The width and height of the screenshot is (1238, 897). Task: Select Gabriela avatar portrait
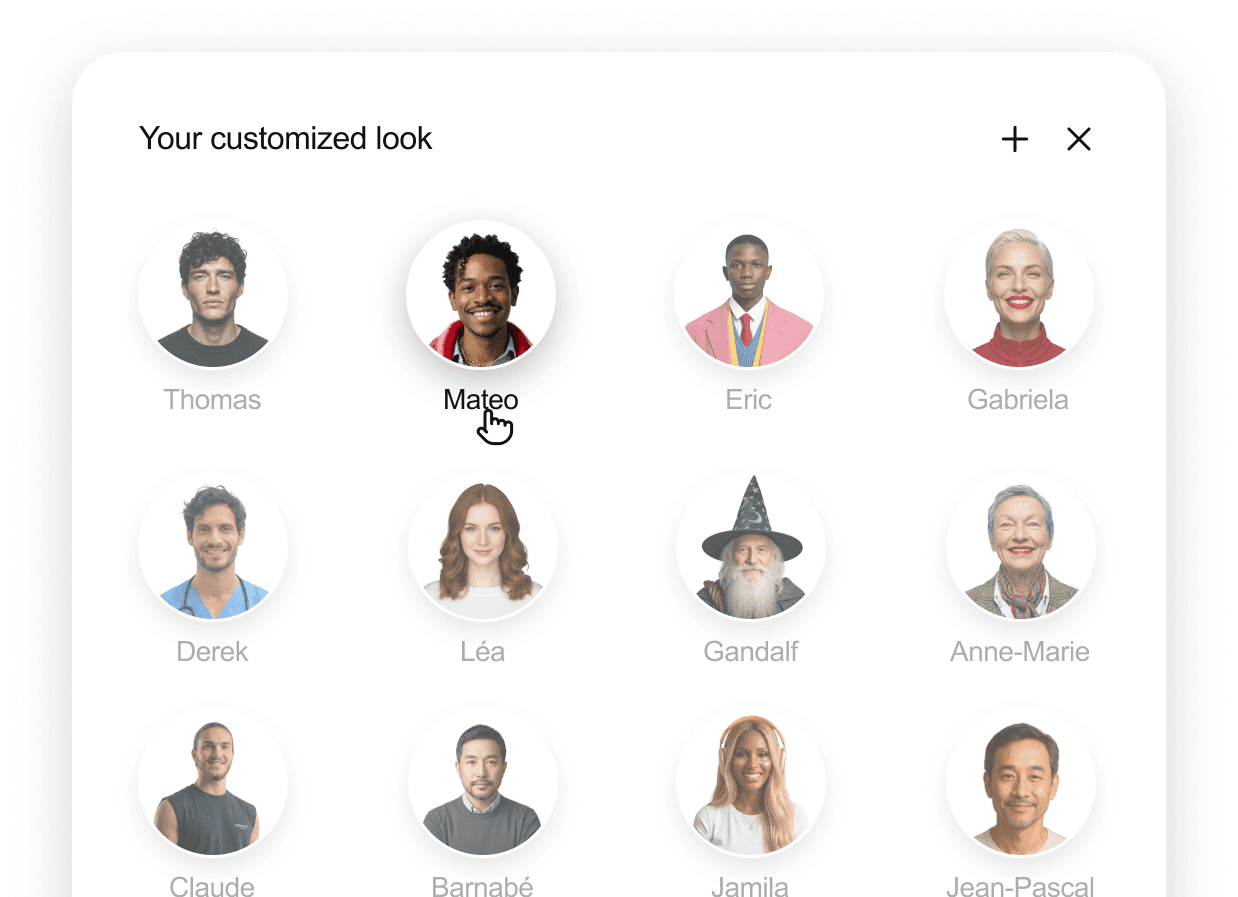tap(1019, 294)
